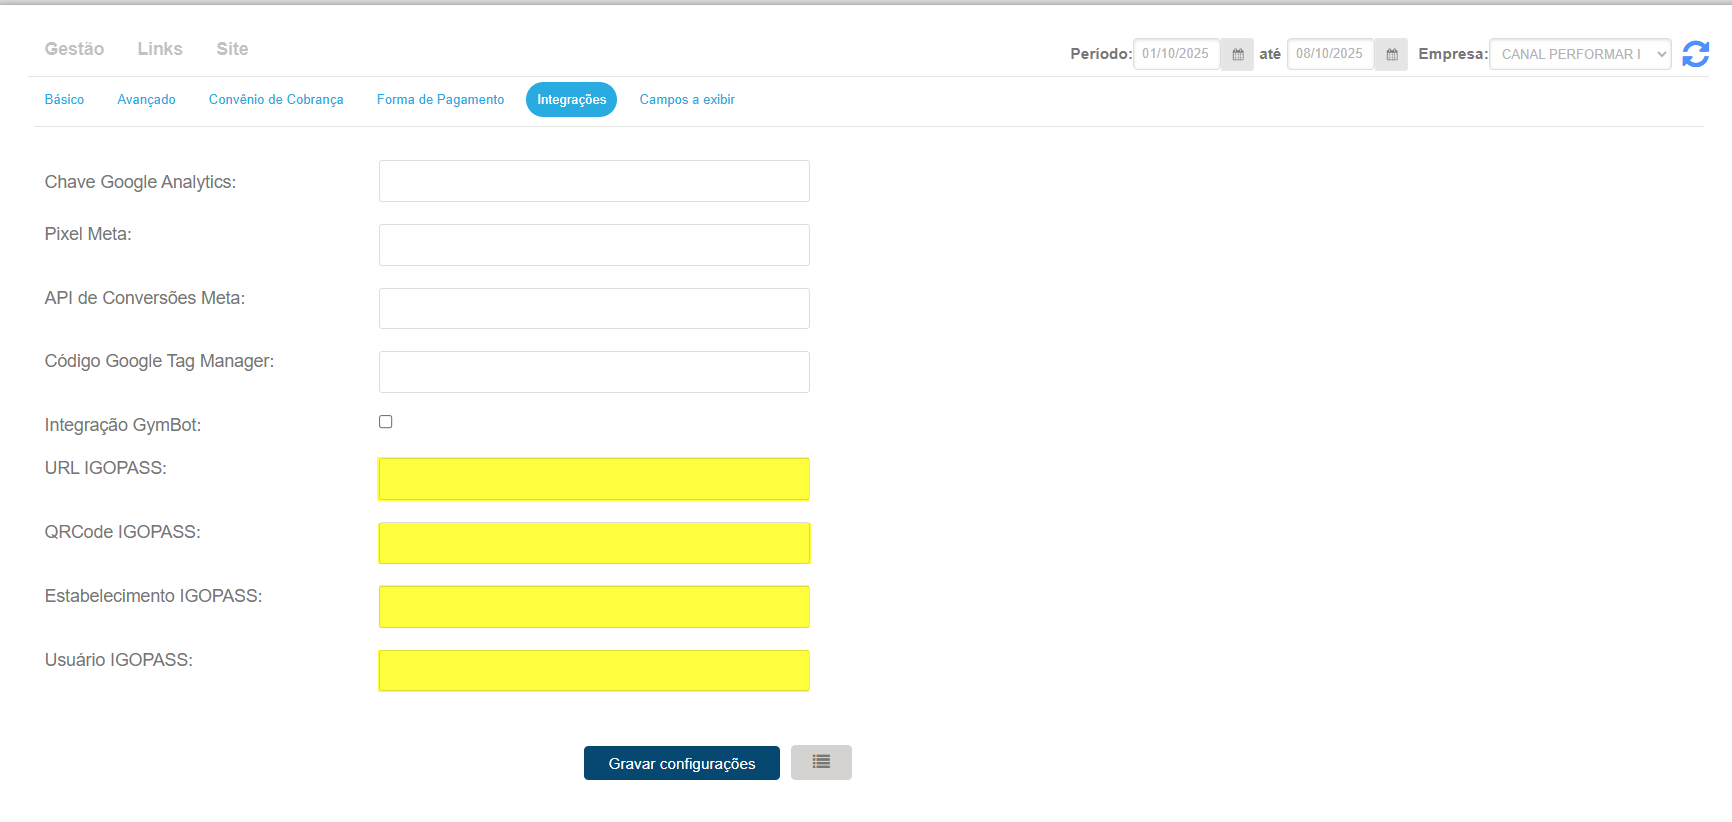Switch to the Avançado tab
This screenshot has width=1732, height=822.
(x=146, y=100)
